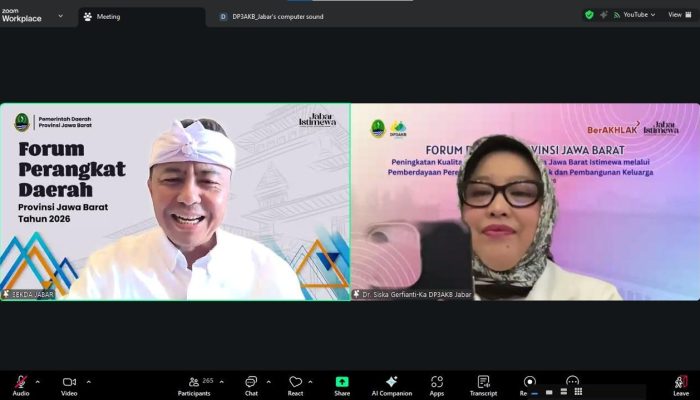Image resolution: width=700 pixels, height=400 pixels.
Task: Expand the Chat options caret
Action: pyautogui.click(x=268, y=382)
